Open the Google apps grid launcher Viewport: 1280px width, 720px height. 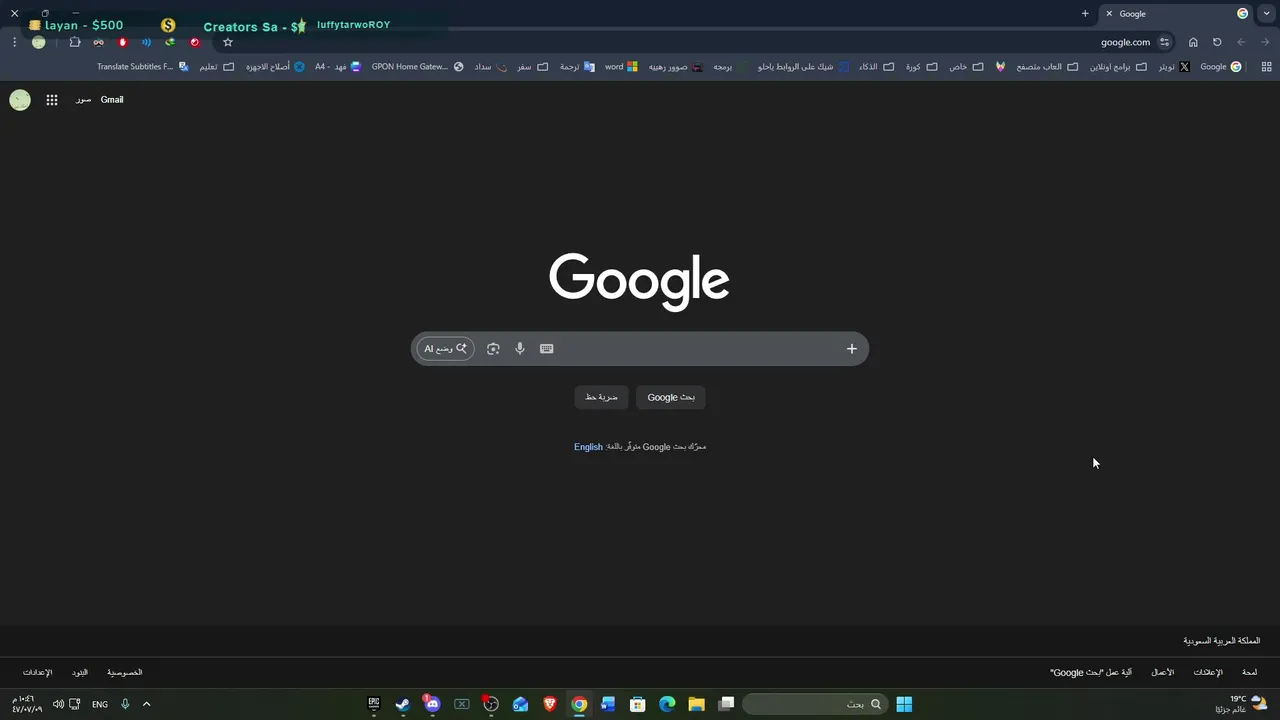(x=52, y=100)
